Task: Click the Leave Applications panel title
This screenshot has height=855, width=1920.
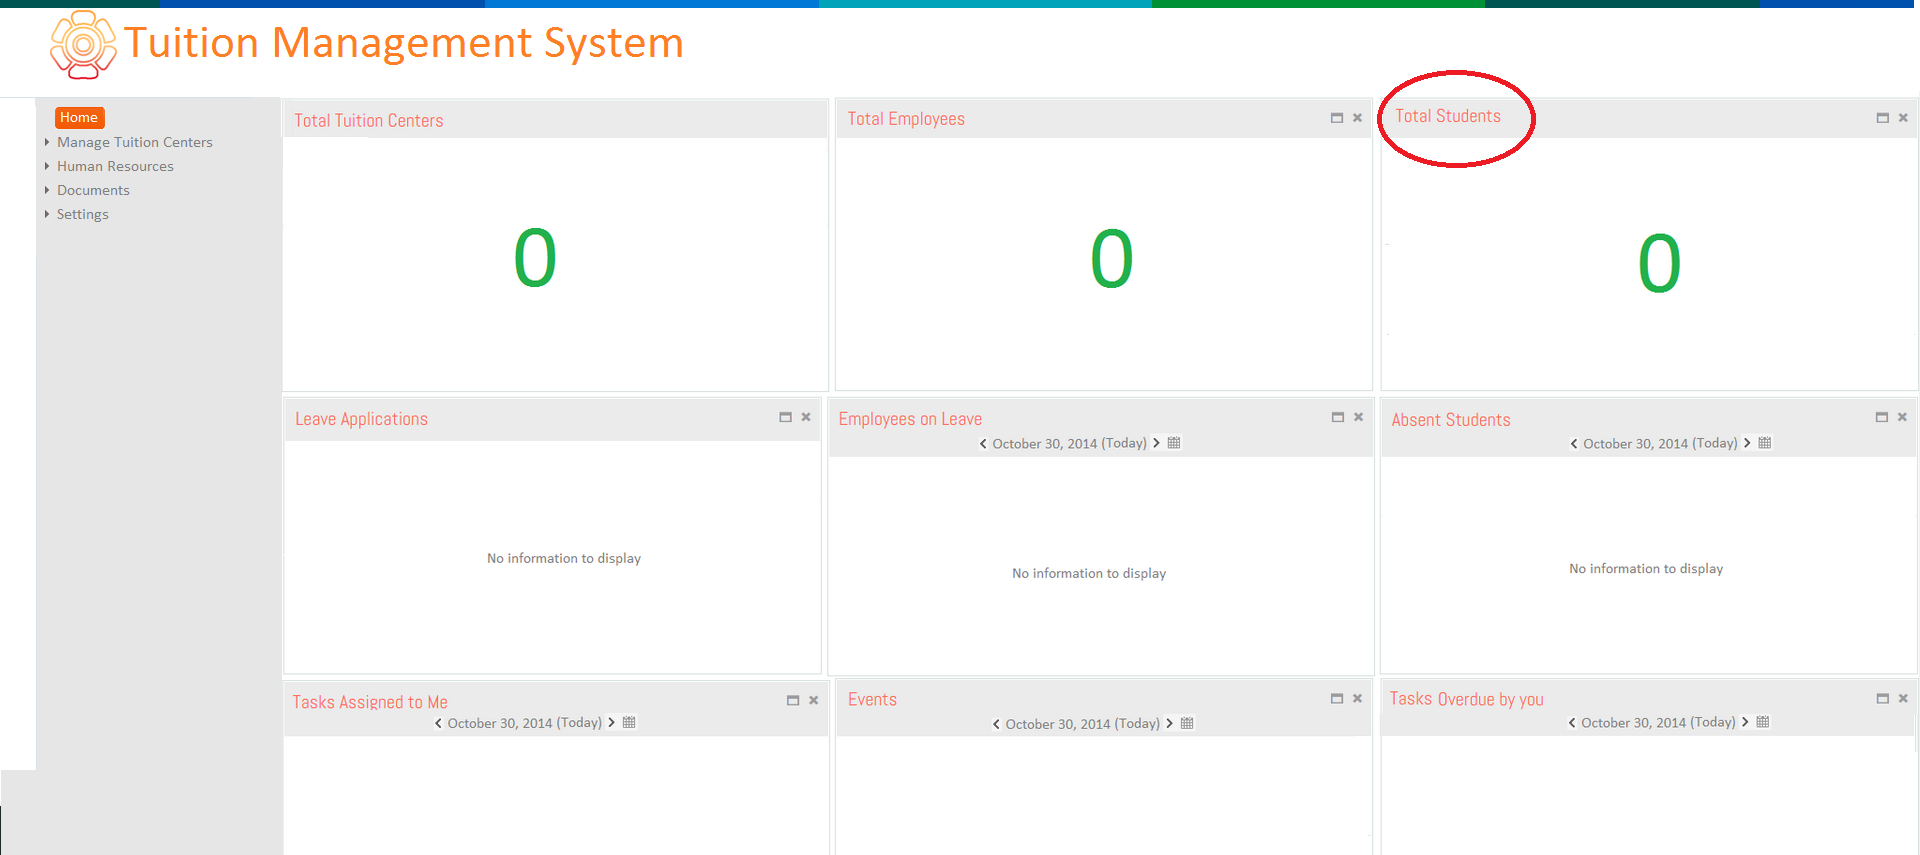Action: click(361, 419)
